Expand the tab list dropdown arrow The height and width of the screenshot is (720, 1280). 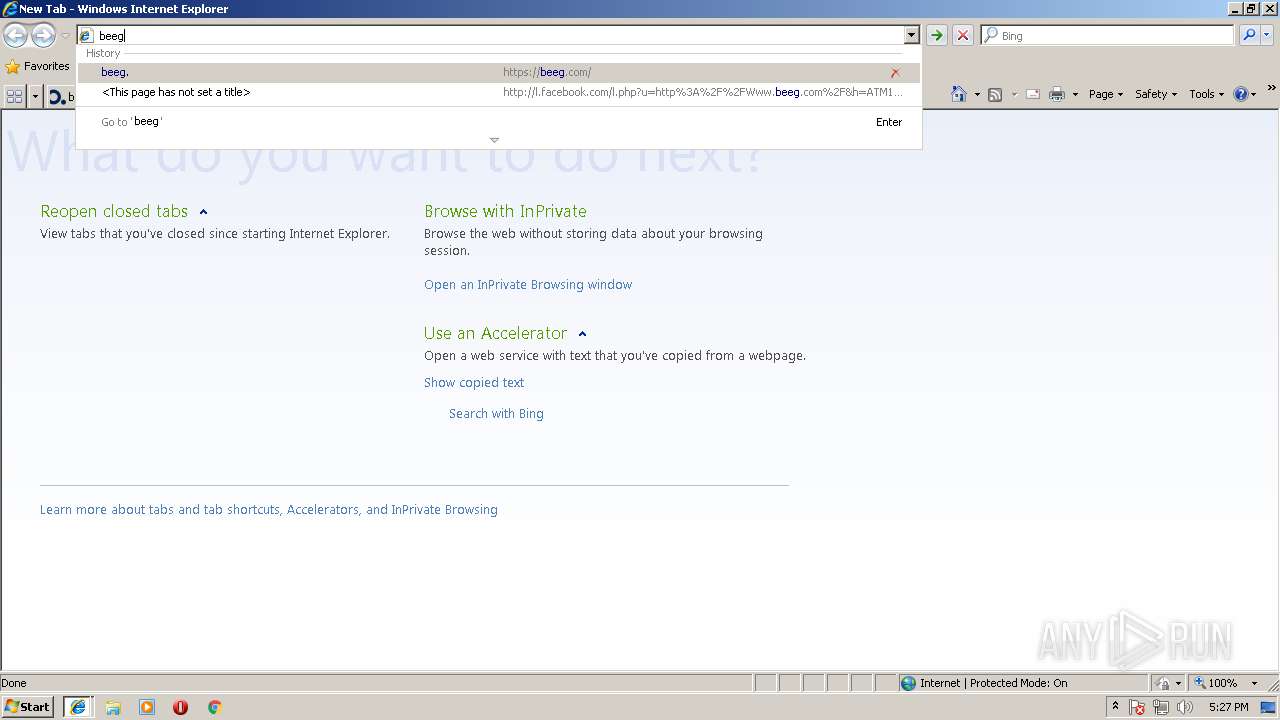pyautogui.click(x=35, y=96)
